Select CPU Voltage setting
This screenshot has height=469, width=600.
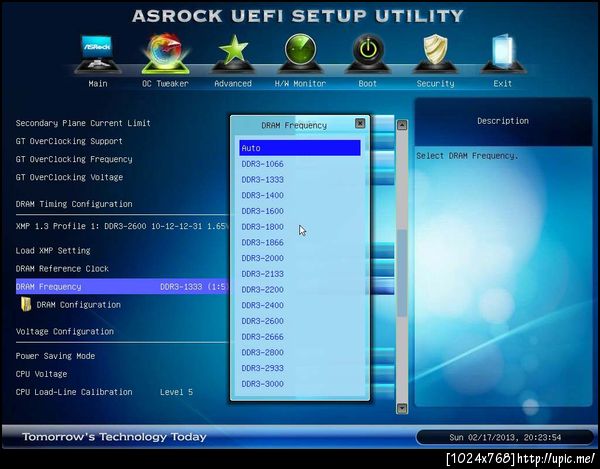point(41,374)
